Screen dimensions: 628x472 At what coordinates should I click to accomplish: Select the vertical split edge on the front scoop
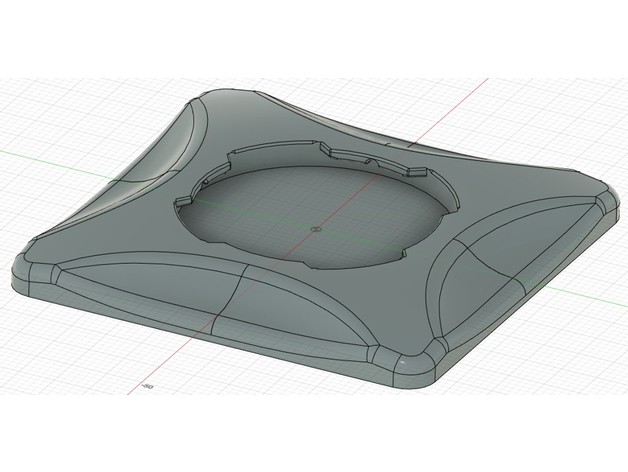(x=228, y=300)
